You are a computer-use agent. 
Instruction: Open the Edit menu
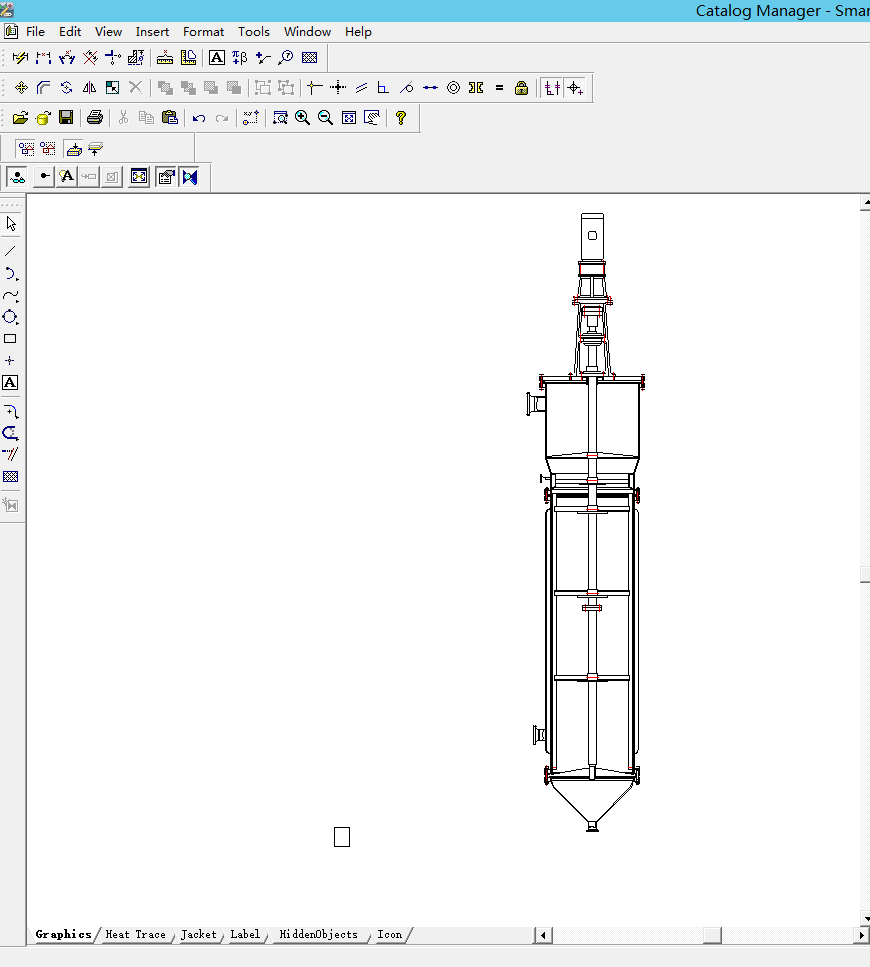[x=70, y=31]
